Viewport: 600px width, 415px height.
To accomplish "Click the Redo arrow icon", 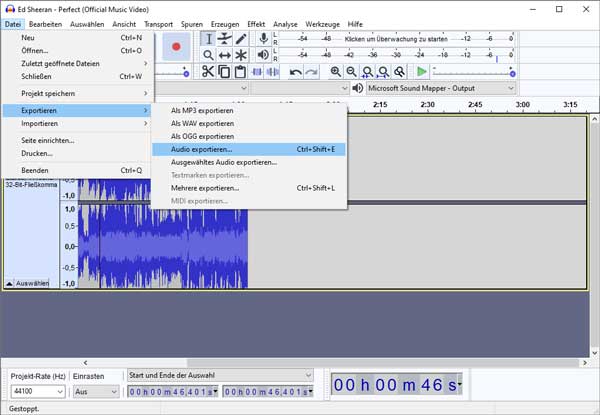I will [x=311, y=72].
